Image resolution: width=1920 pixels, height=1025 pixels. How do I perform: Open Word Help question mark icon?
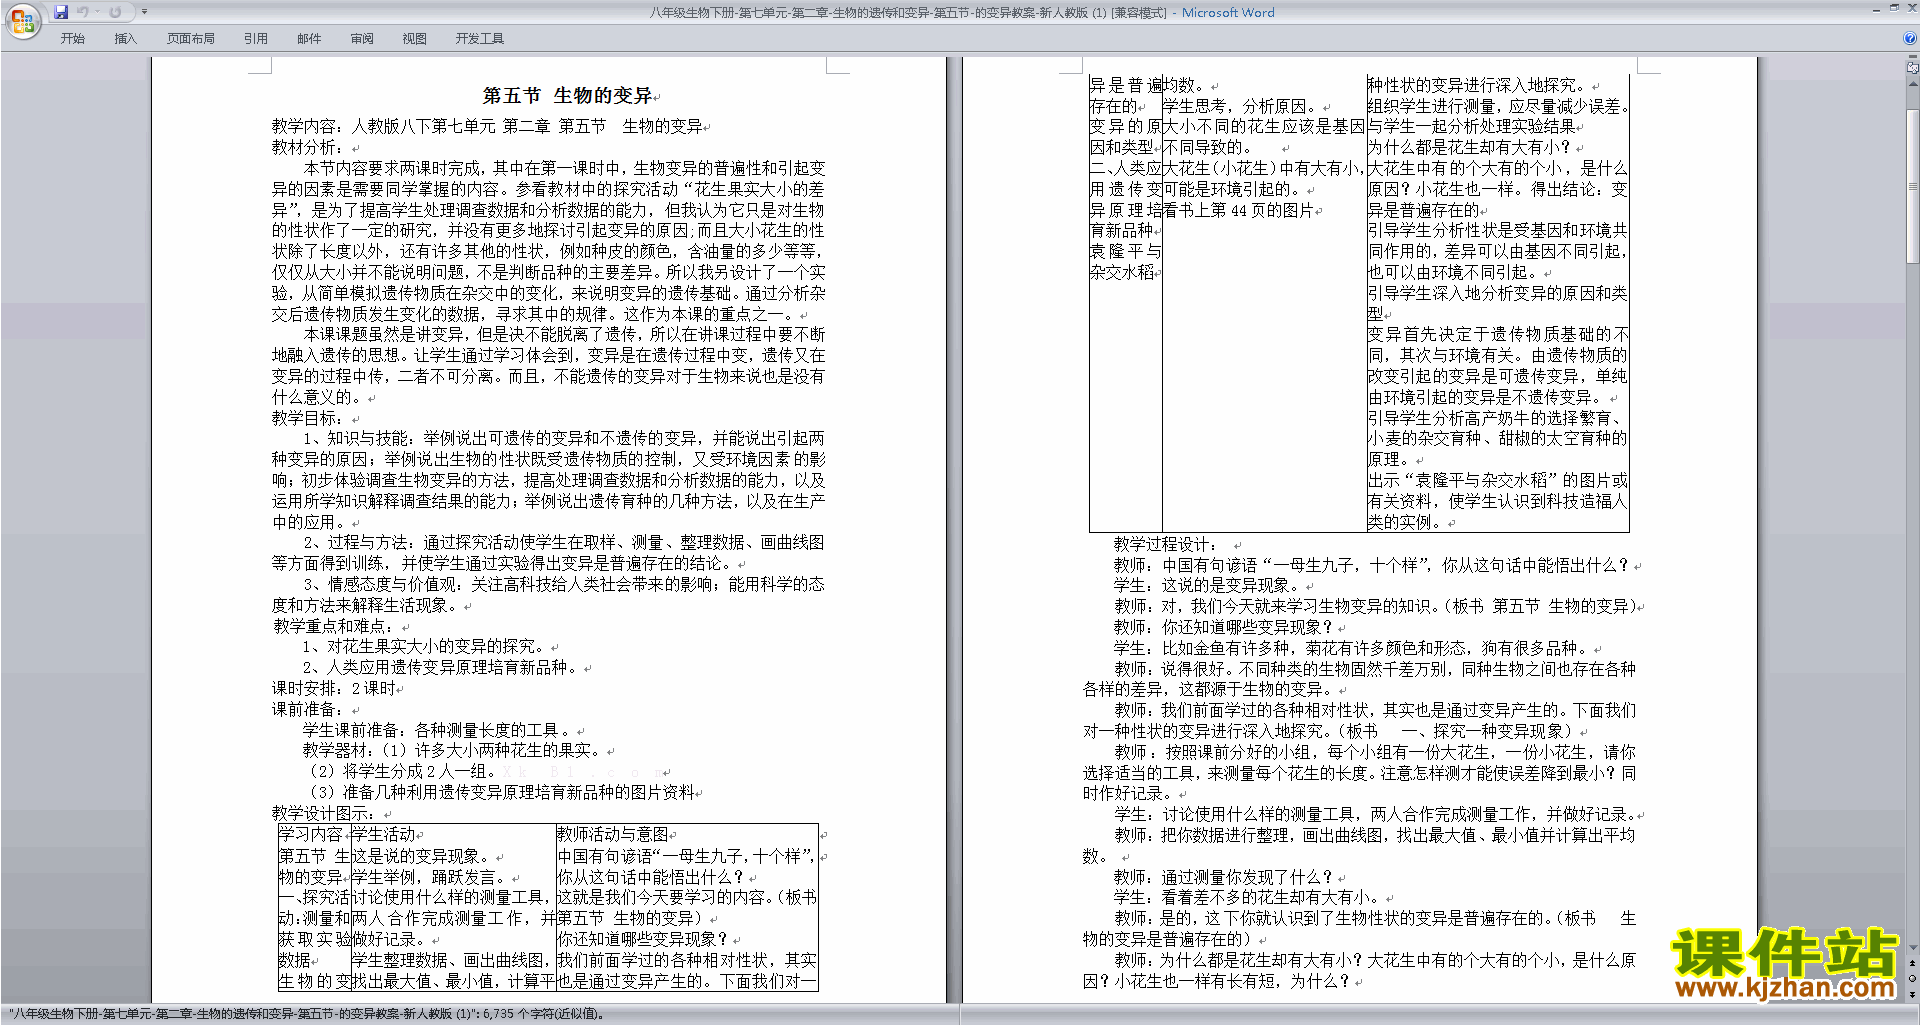[x=1910, y=39]
